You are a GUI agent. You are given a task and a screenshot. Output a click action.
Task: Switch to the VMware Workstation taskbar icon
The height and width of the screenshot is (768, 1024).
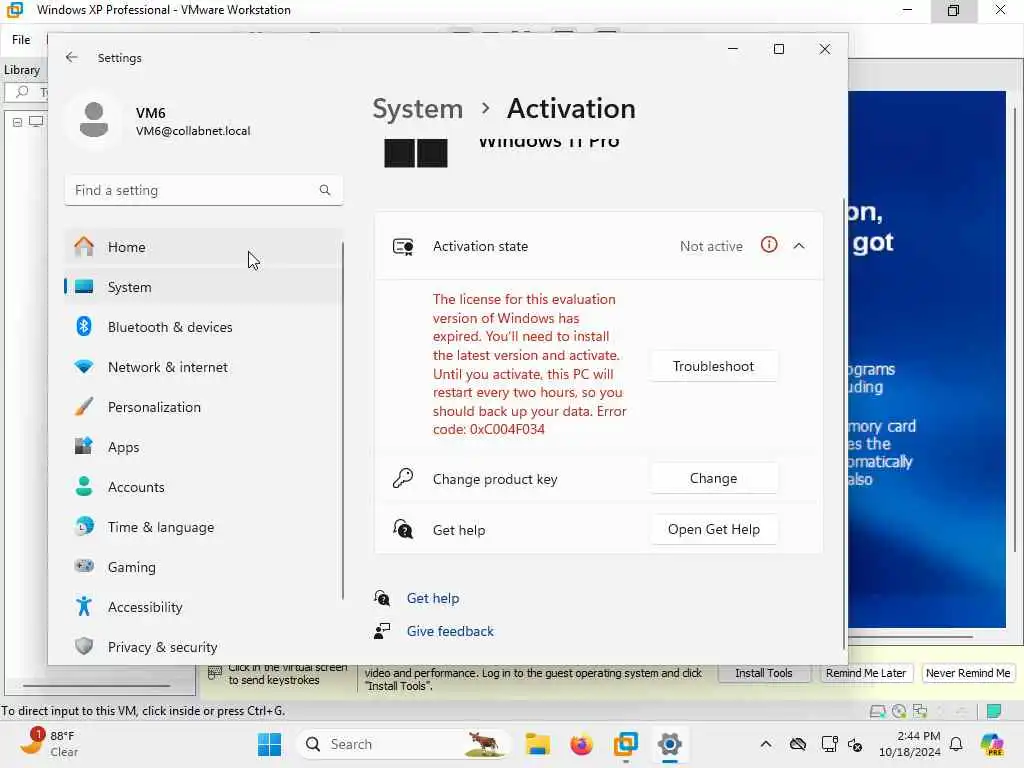626,744
